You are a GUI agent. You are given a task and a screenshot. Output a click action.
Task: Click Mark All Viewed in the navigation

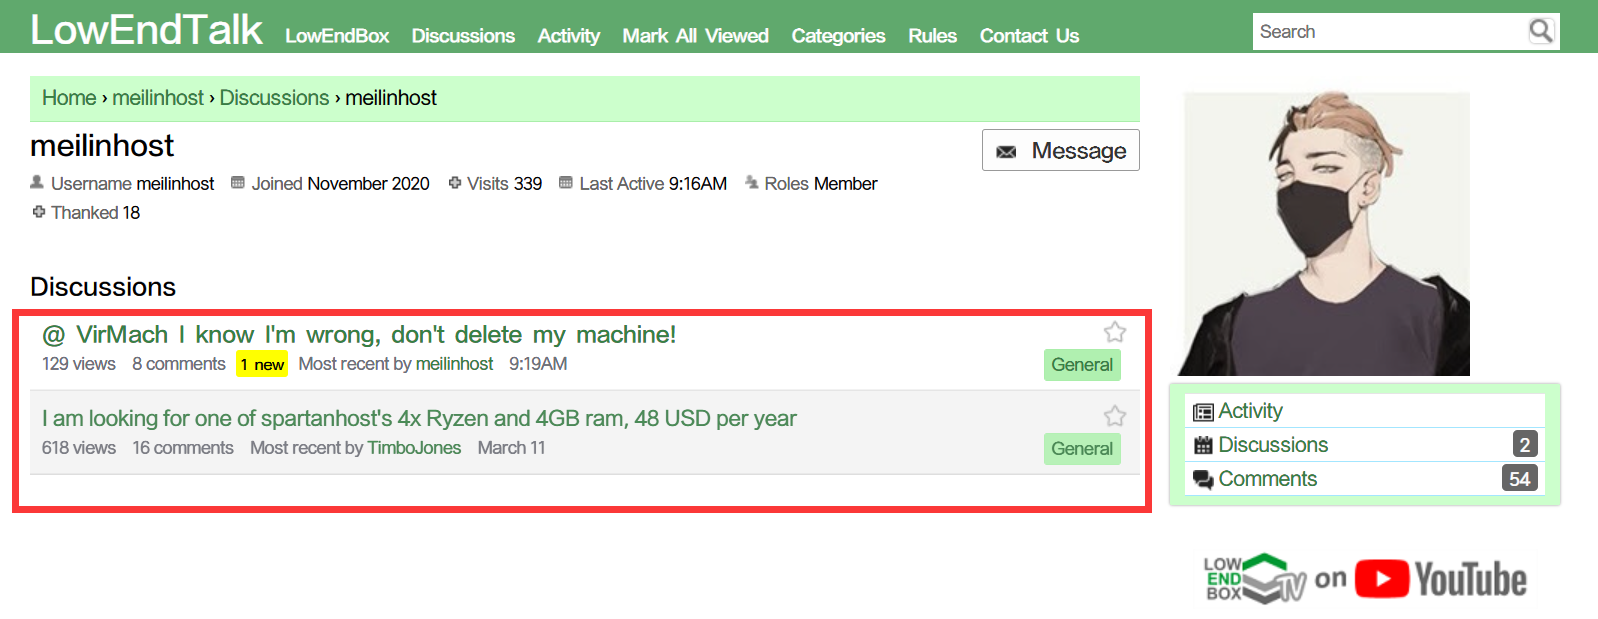[695, 36]
